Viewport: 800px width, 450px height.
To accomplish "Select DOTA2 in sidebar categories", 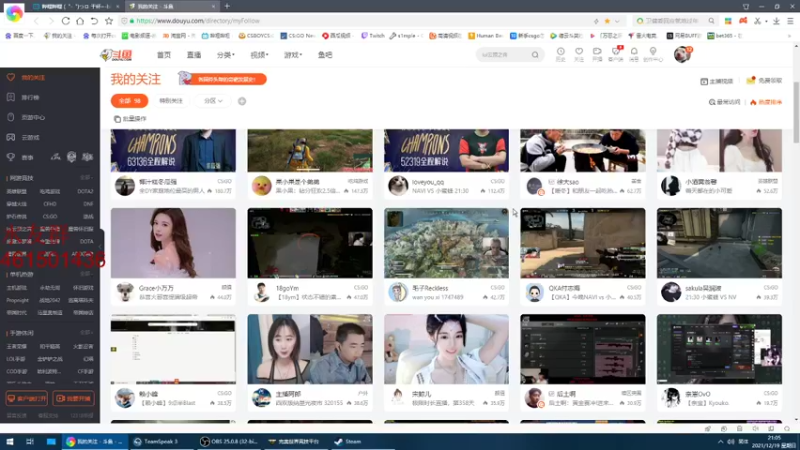I will (x=85, y=191).
